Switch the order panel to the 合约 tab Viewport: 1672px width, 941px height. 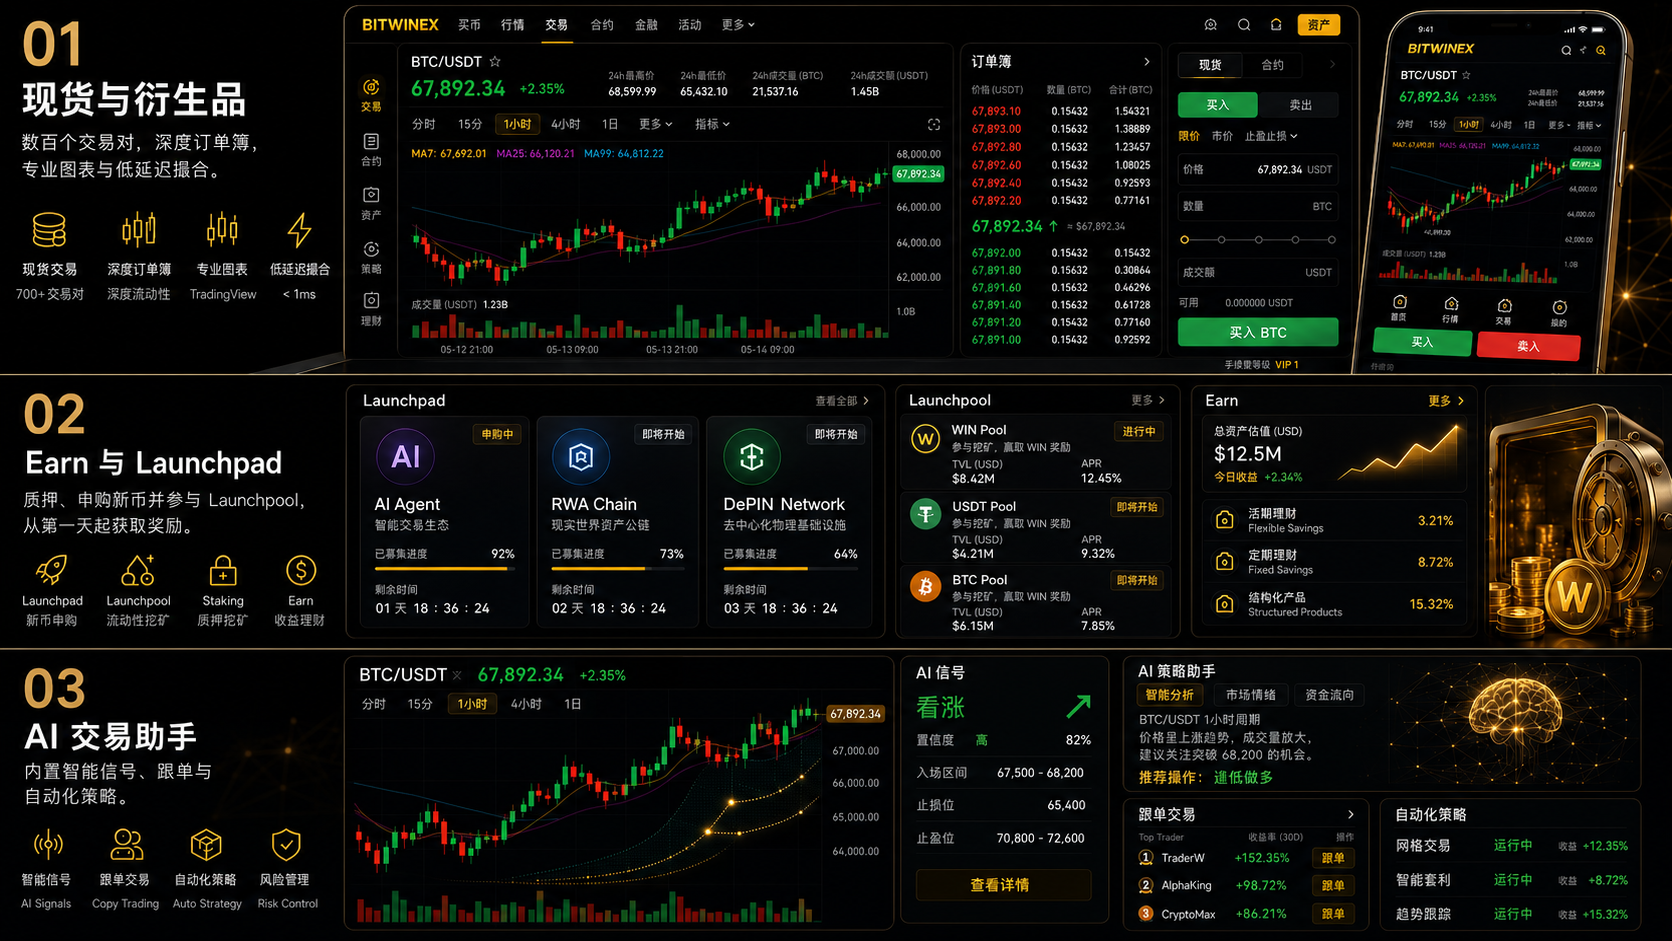coord(1272,65)
